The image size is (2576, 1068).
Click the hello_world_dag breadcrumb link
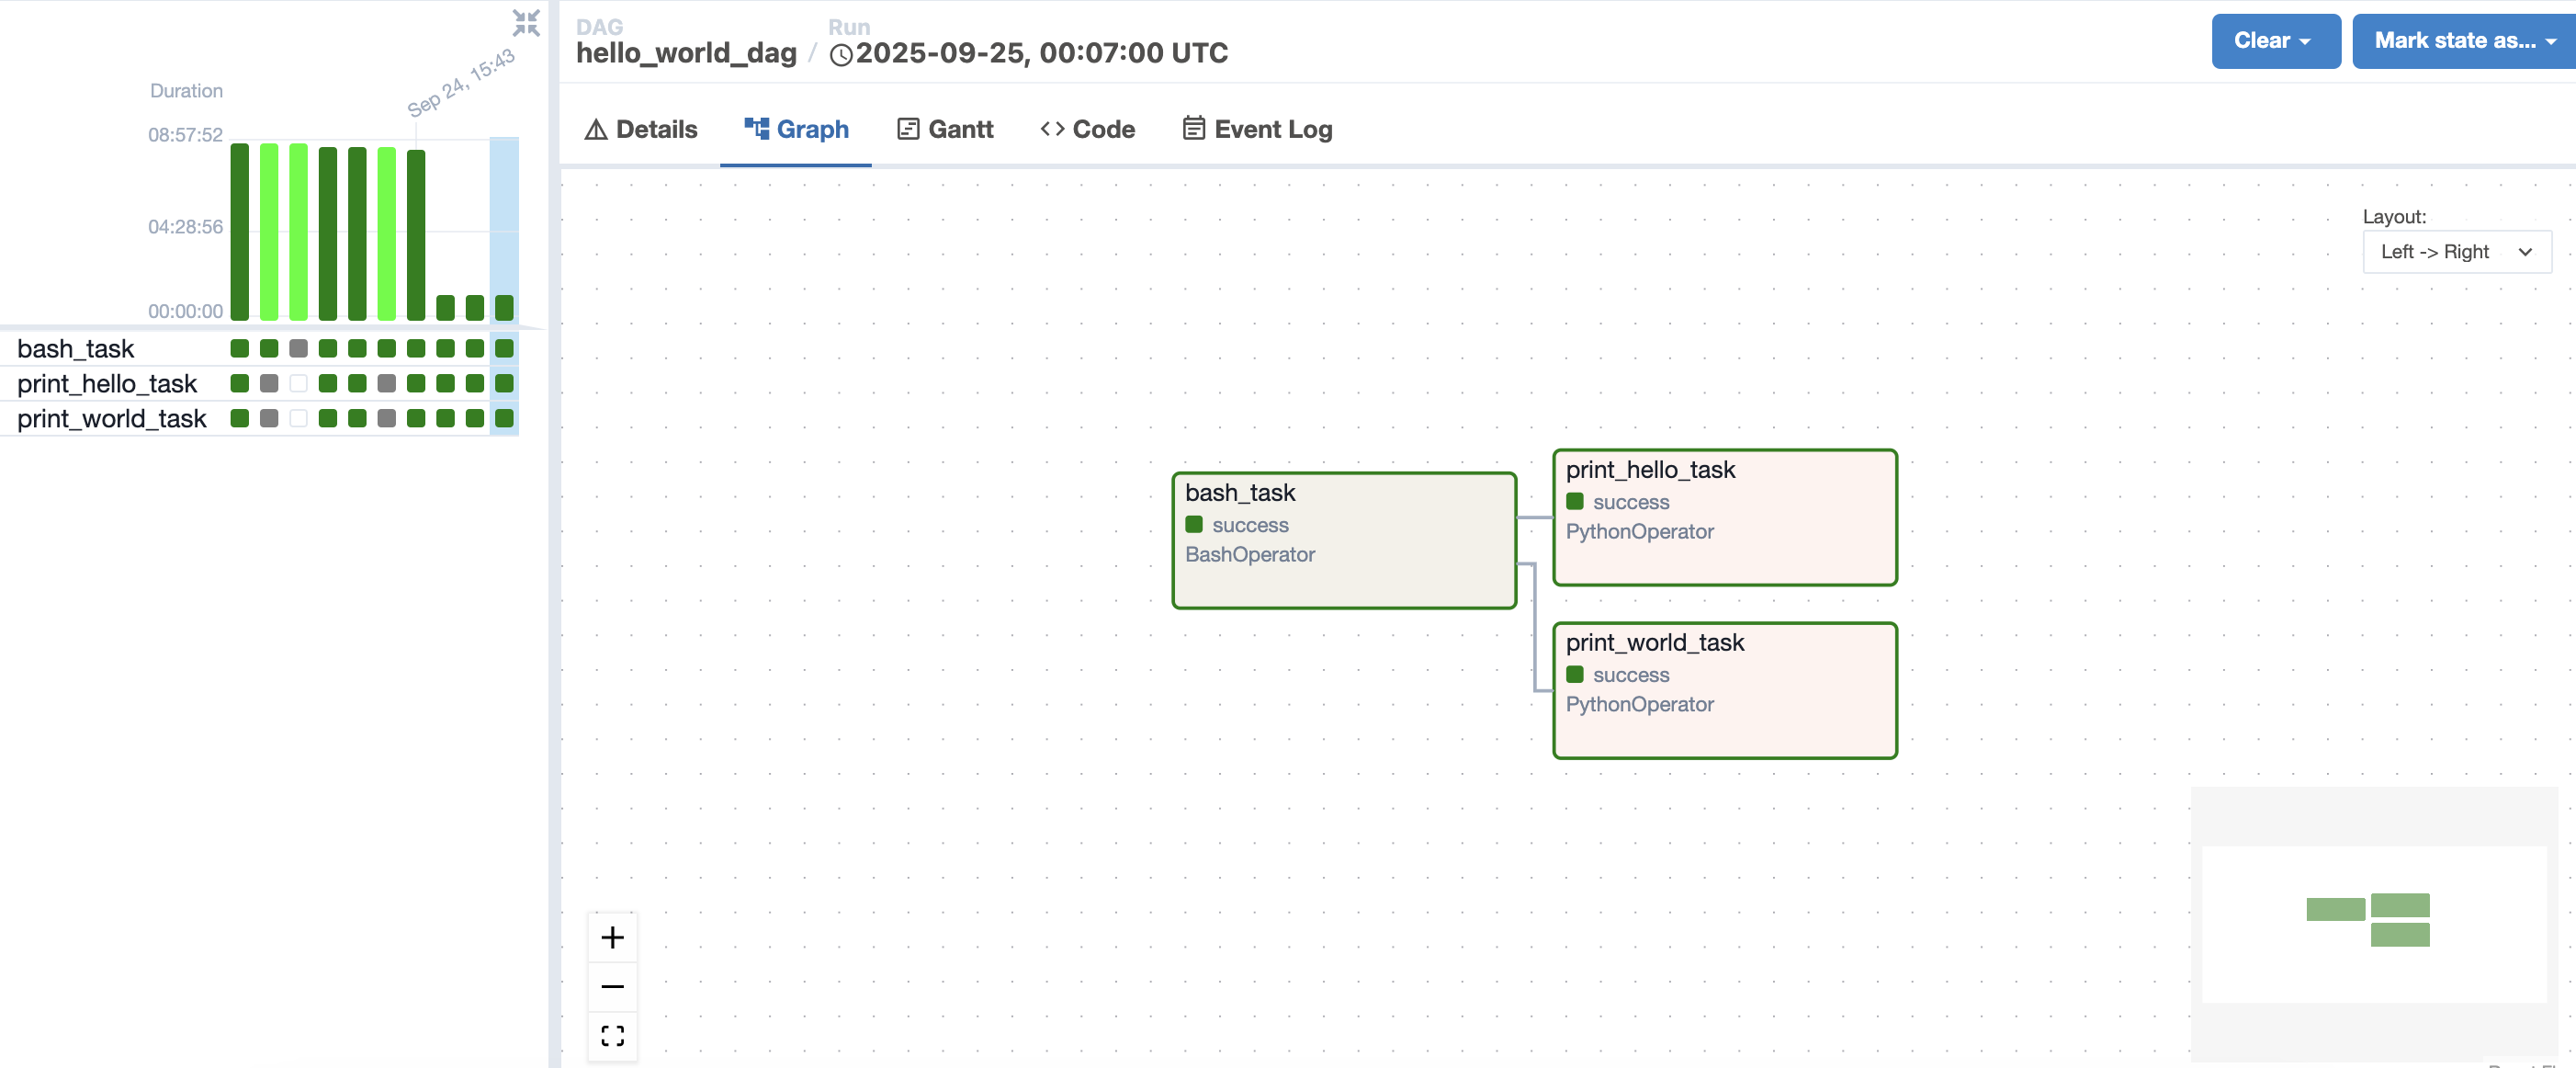pos(686,53)
